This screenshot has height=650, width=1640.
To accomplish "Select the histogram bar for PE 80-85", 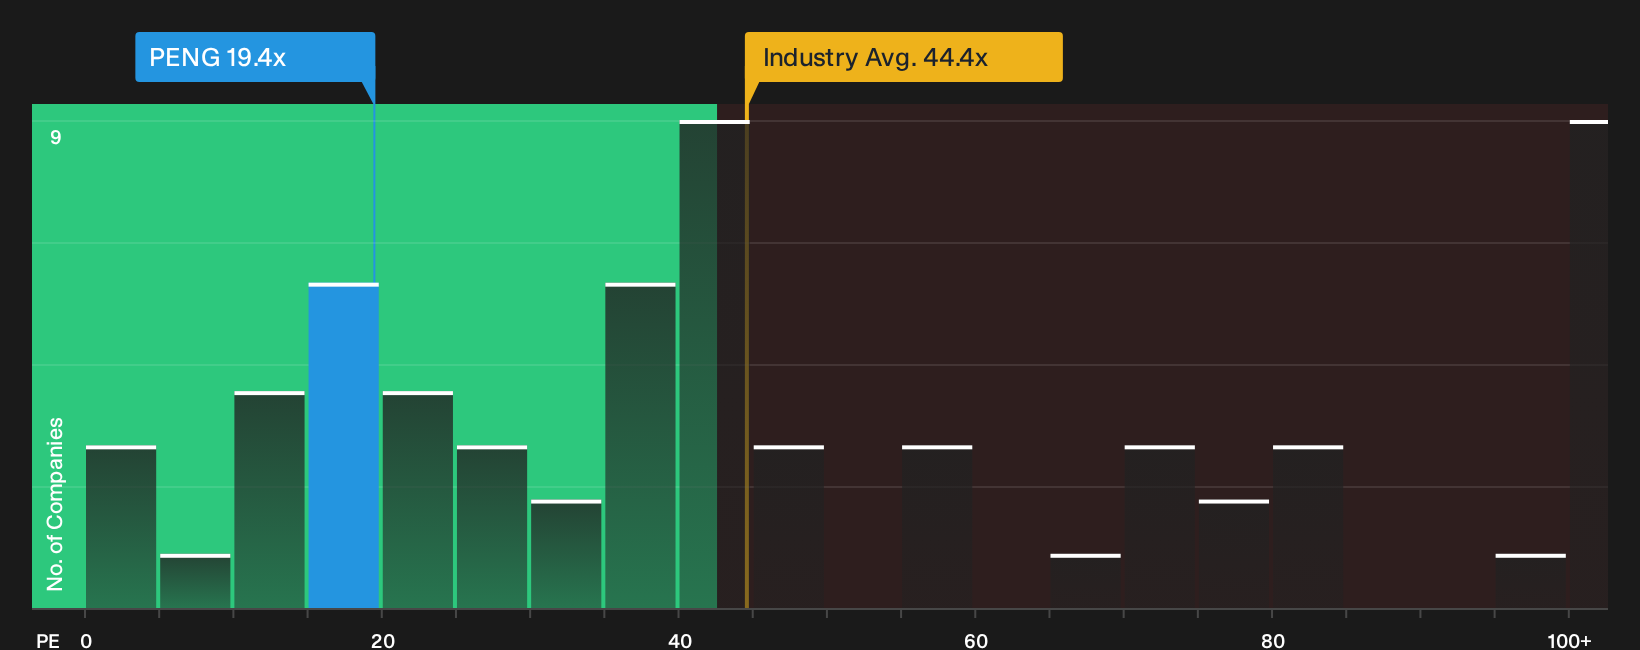I will 1308,527.
